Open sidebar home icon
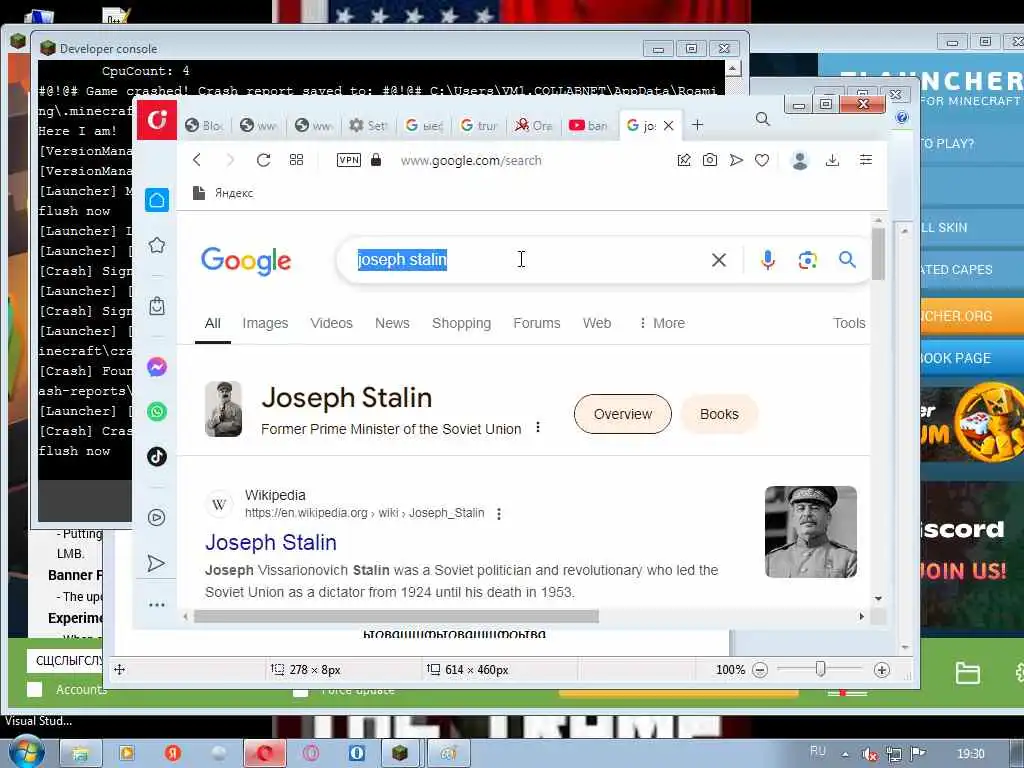The width and height of the screenshot is (1024, 768). (x=157, y=200)
